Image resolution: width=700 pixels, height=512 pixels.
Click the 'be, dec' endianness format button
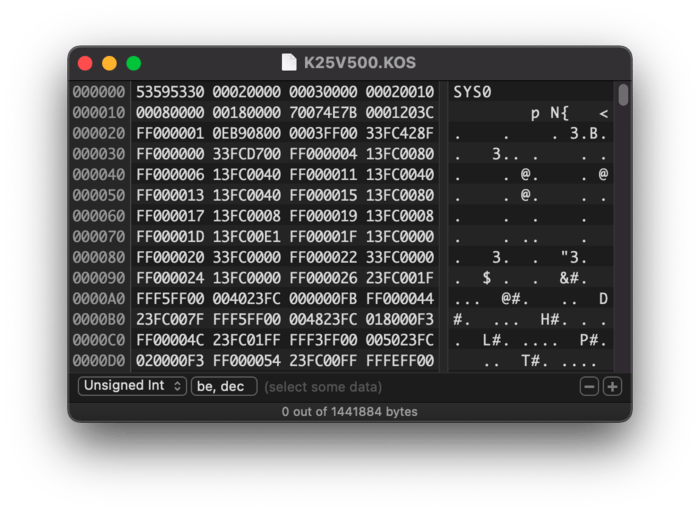pyautogui.click(x=224, y=386)
